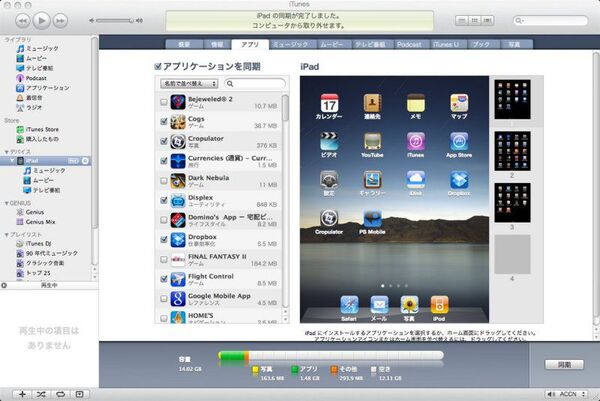Click the Maps icon on iPad home screen
Screen dimensions: 600x401
459,103
